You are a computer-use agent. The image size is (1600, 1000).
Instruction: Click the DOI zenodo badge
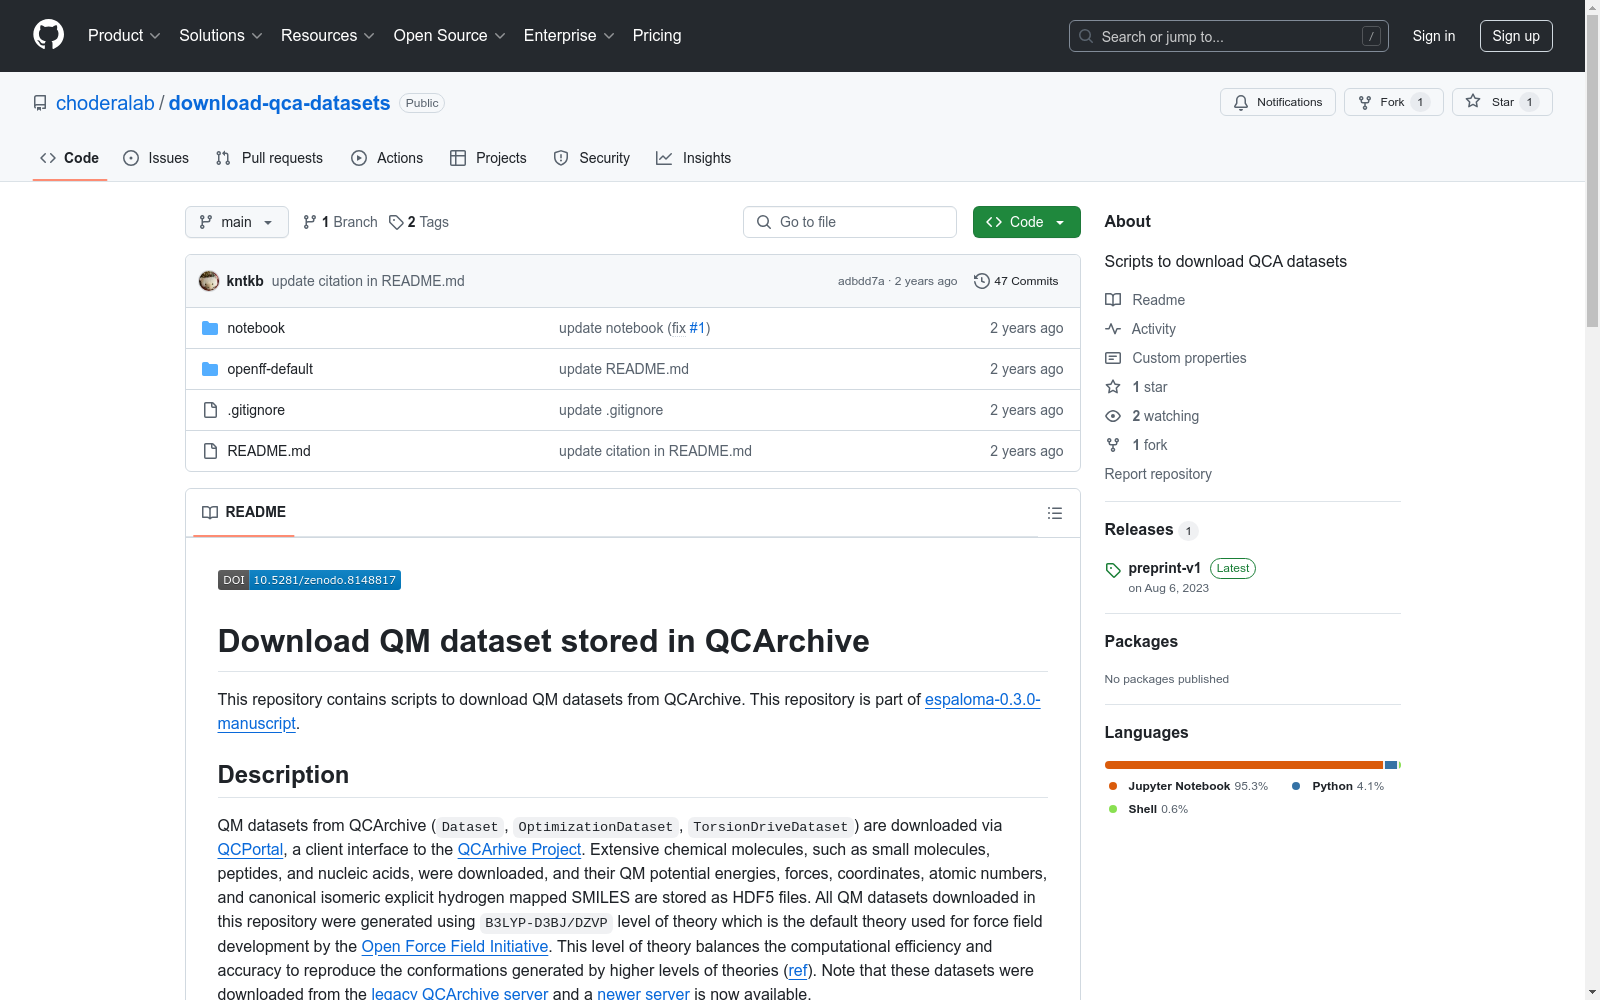(309, 580)
